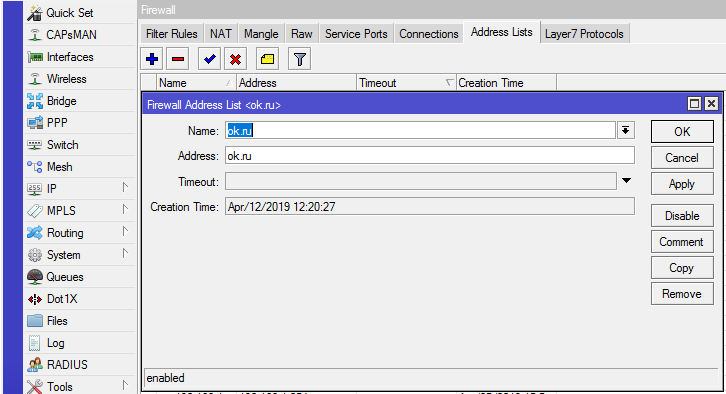Expand the Timeout field arrow
Screen dimensions: 726x394
point(626,181)
